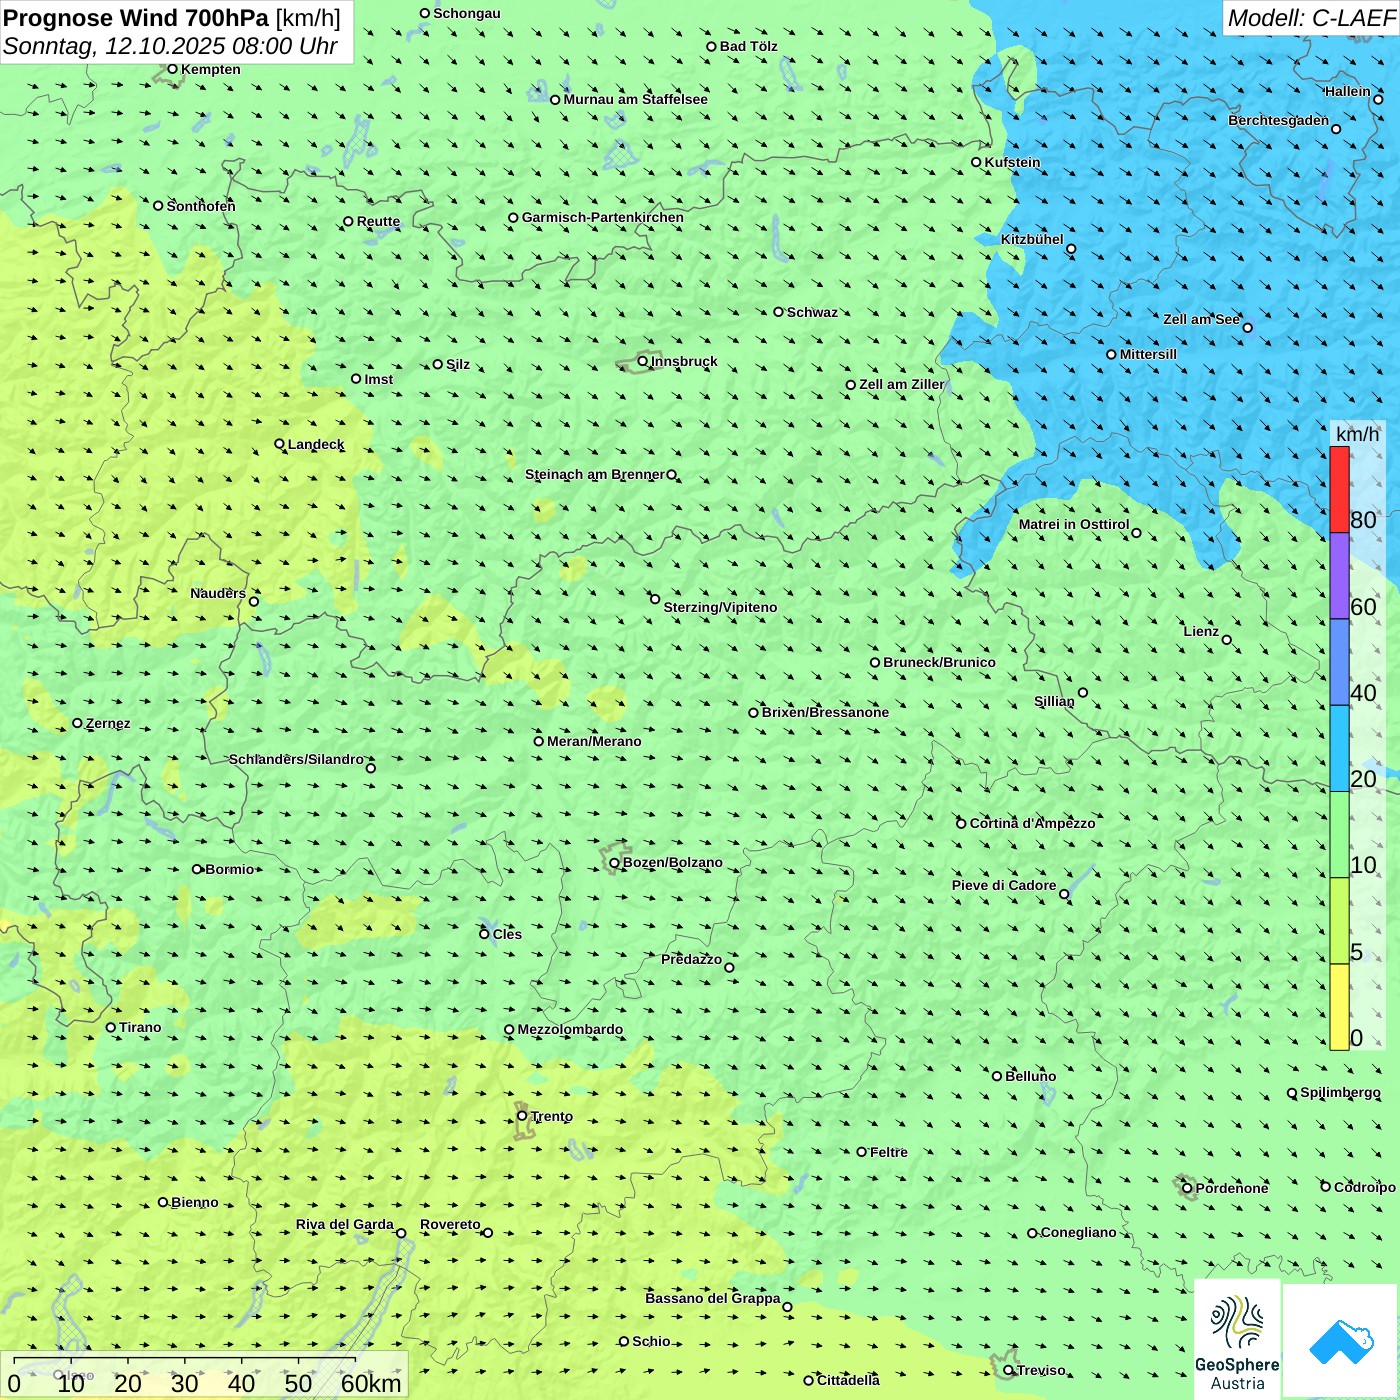The width and height of the screenshot is (1400, 1400).
Task: Click the 'Spilimbergo' label
Action: (1340, 1092)
